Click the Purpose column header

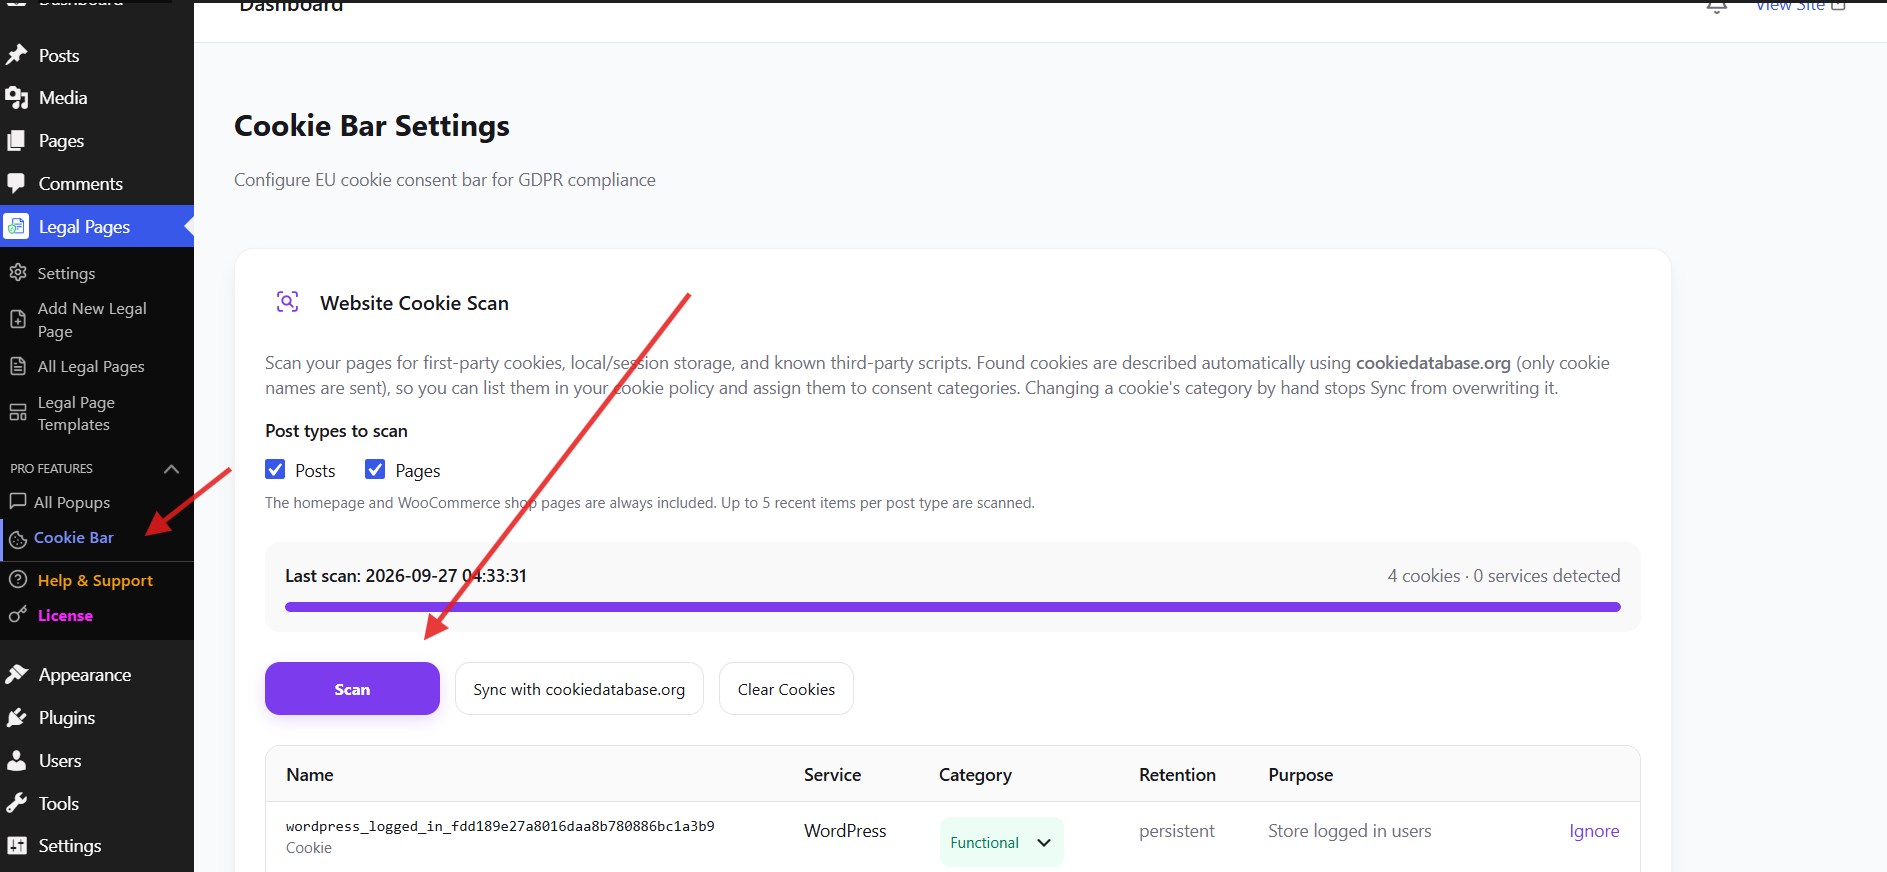click(x=1300, y=775)
